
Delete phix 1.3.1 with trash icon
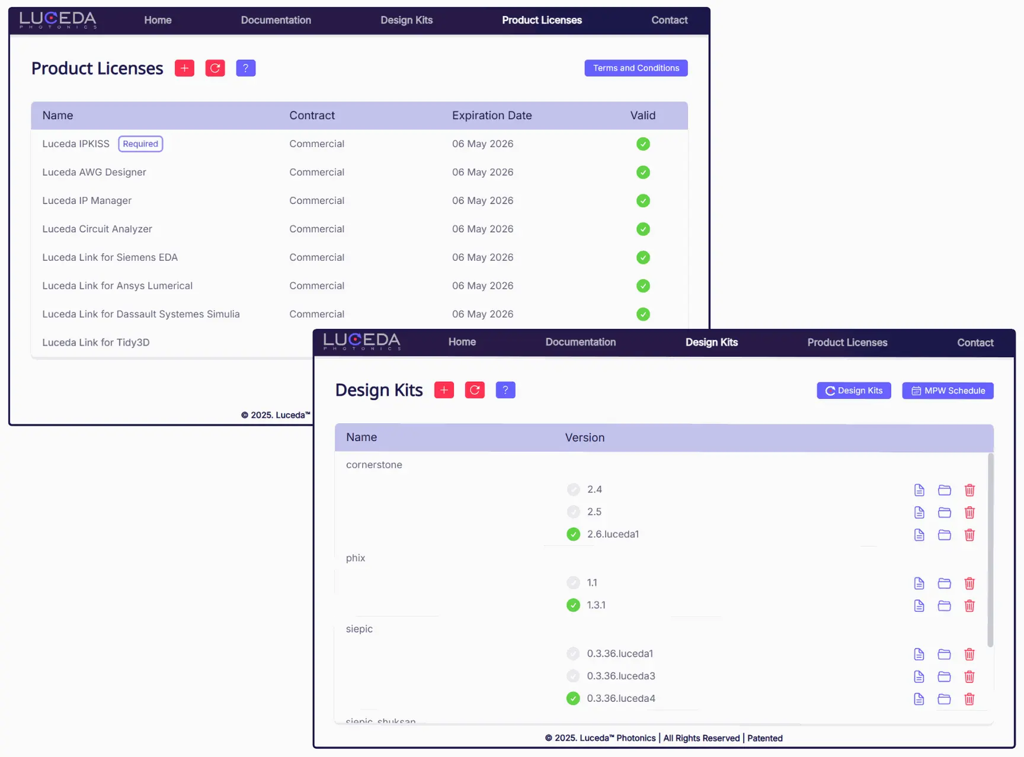click(x=970, y=605)
